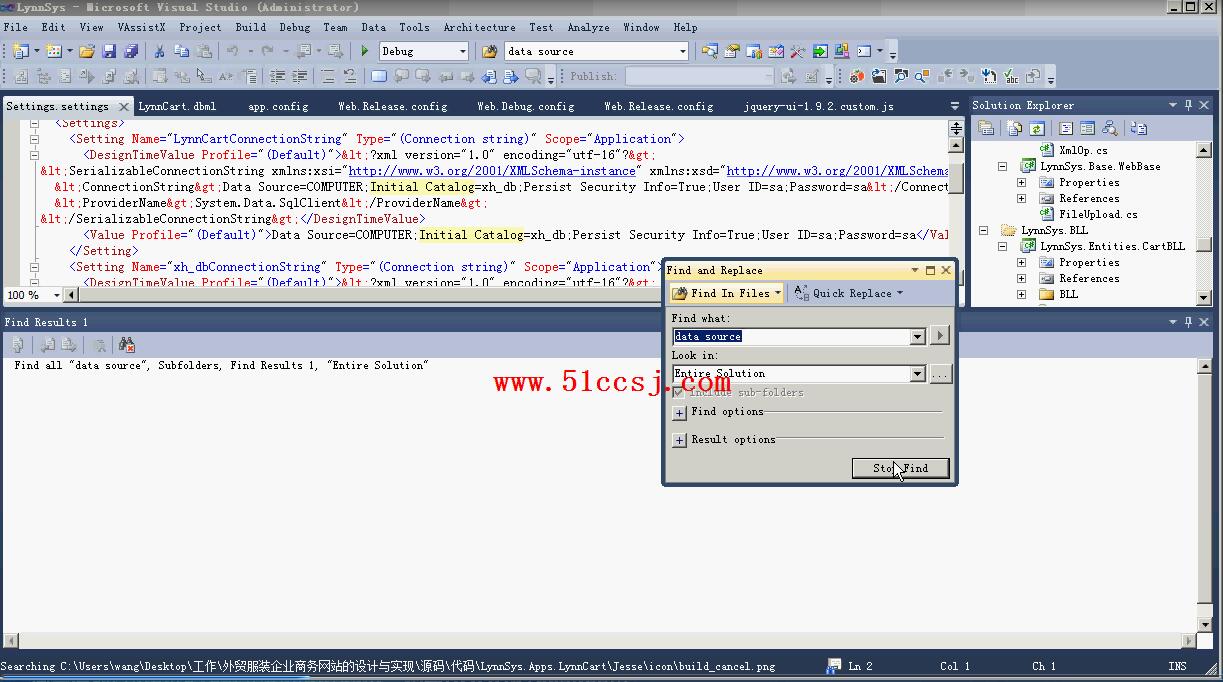
Task: Save current file with floppy icon
Action: point(109,51)
